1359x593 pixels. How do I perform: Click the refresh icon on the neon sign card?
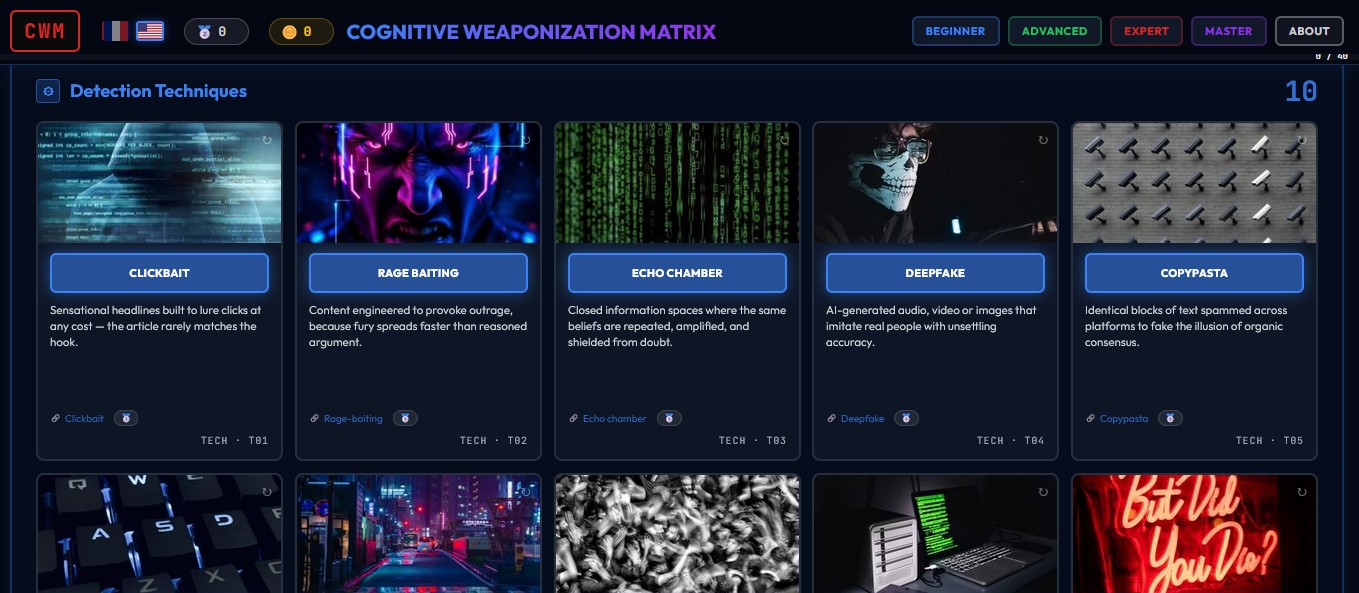pyautogui.click(x=1301, y=492)
